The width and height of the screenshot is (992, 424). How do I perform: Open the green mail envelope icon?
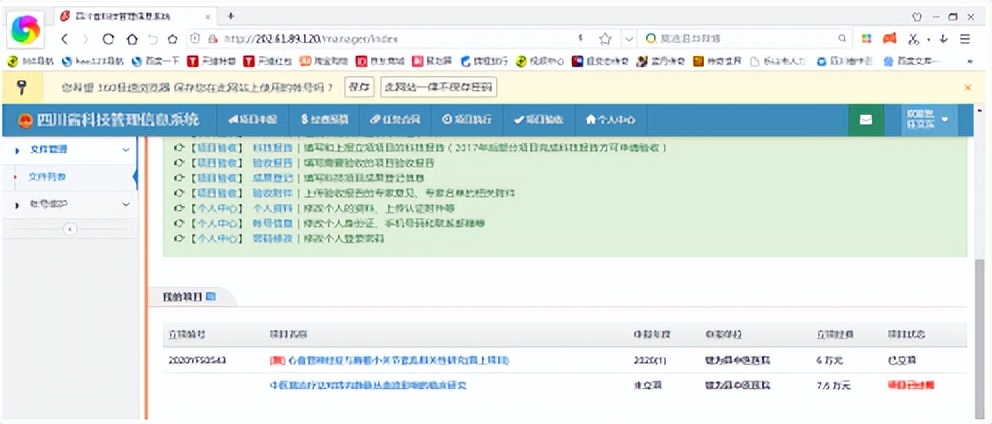coord(865,119)
